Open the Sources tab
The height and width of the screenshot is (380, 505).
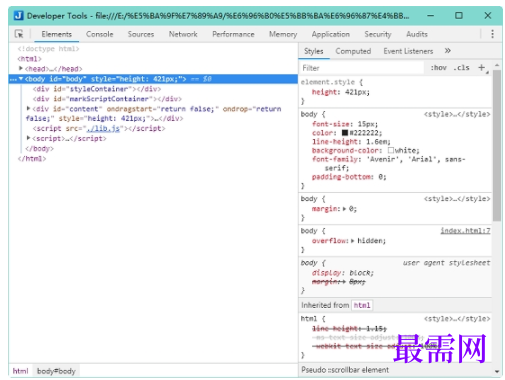click(x=141, y=34)
